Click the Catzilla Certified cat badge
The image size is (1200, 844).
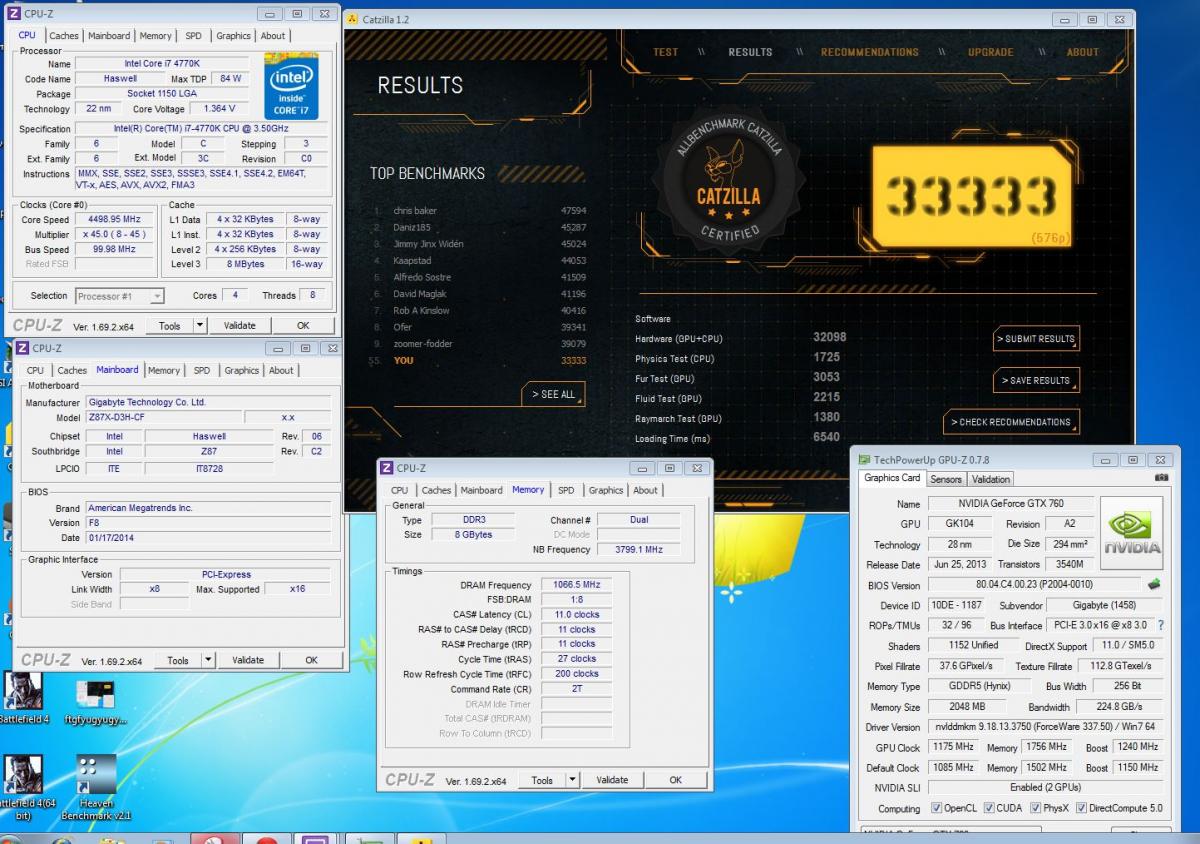pyautogui.click(x=727, y=181)
